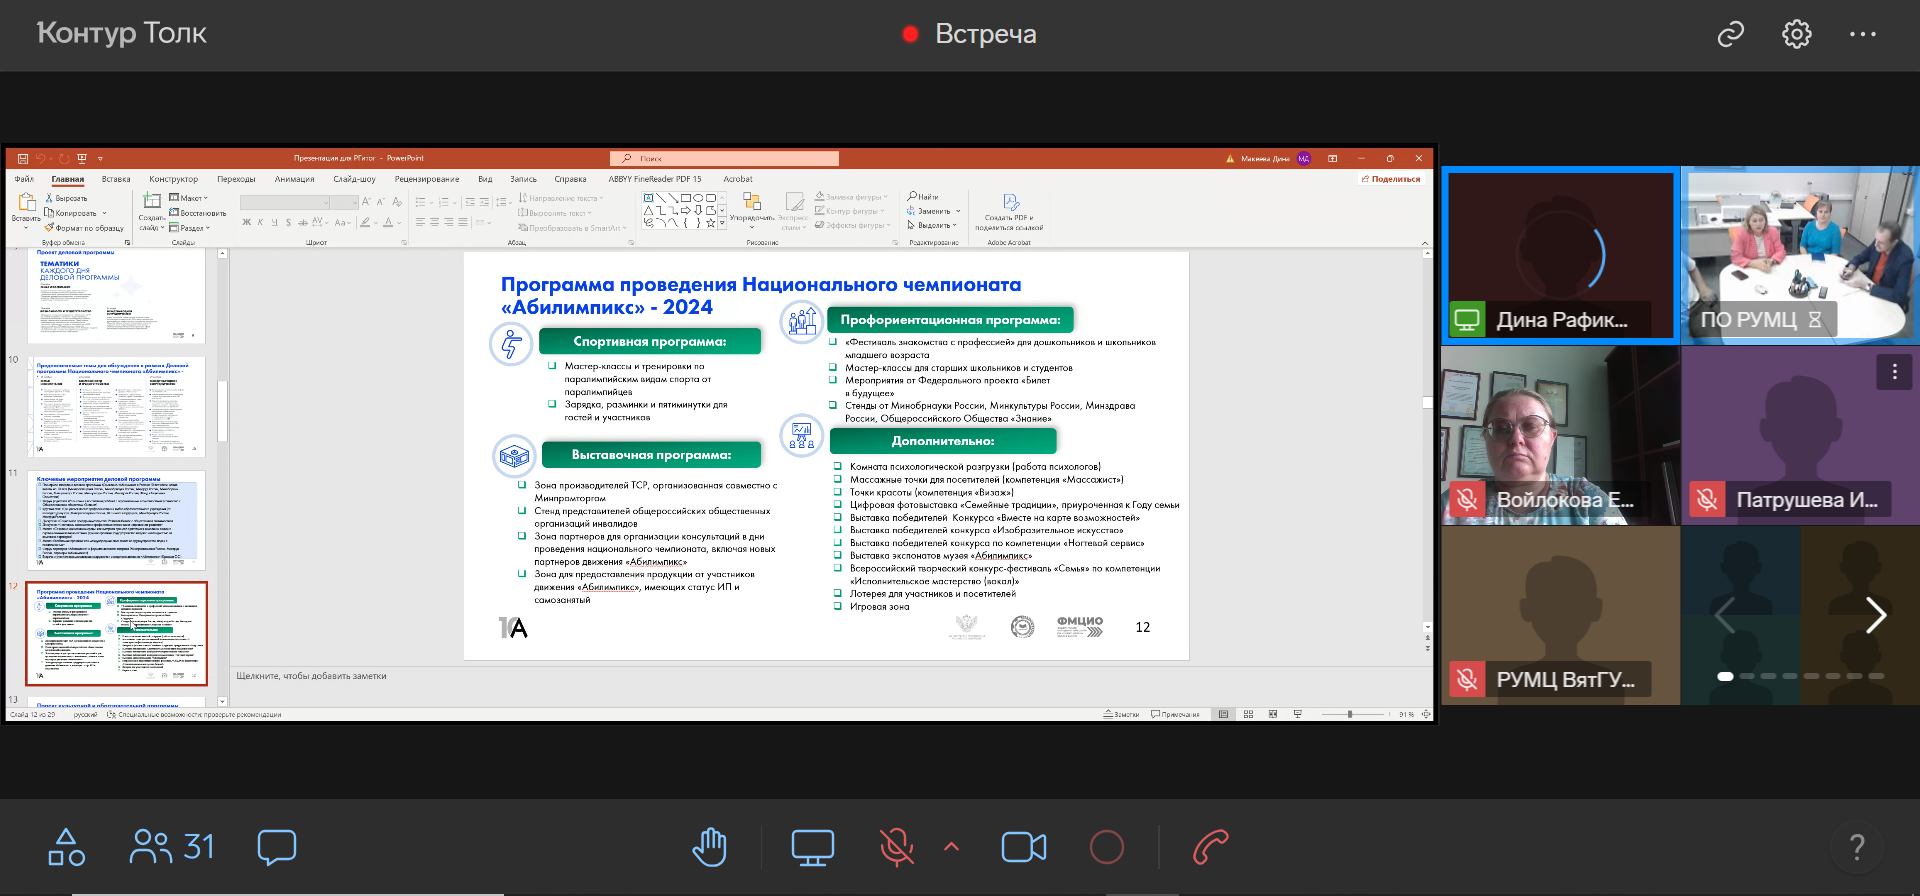Open the font size combo box

click(x=344, y=202)
